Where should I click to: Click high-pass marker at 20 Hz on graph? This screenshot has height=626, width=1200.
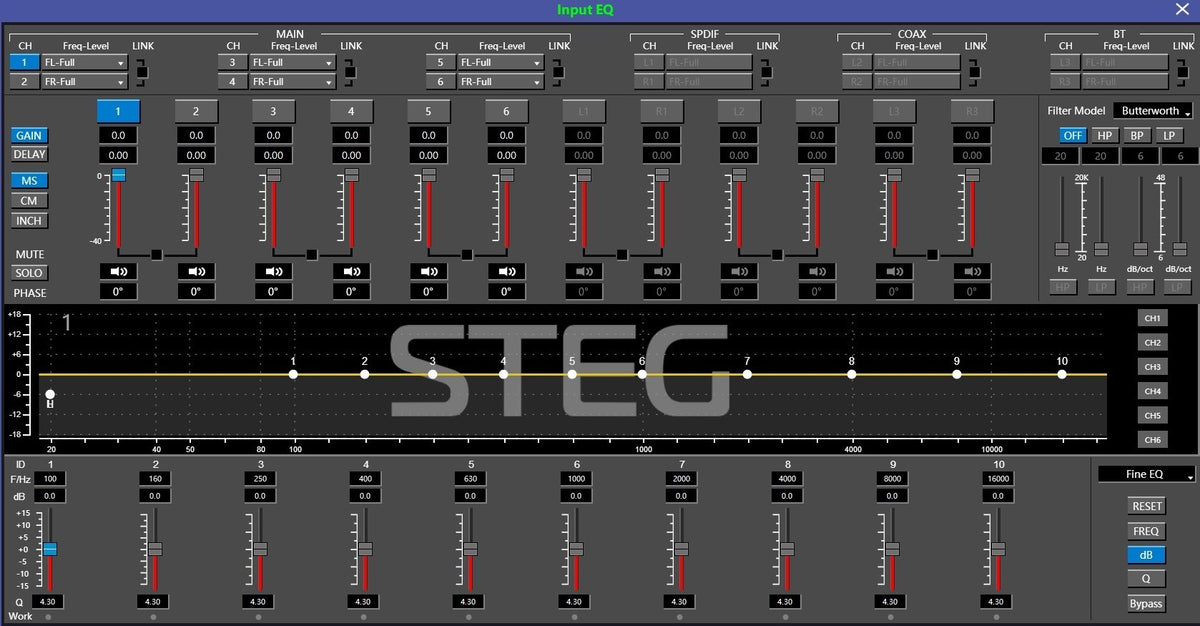[x=50, y=395]
